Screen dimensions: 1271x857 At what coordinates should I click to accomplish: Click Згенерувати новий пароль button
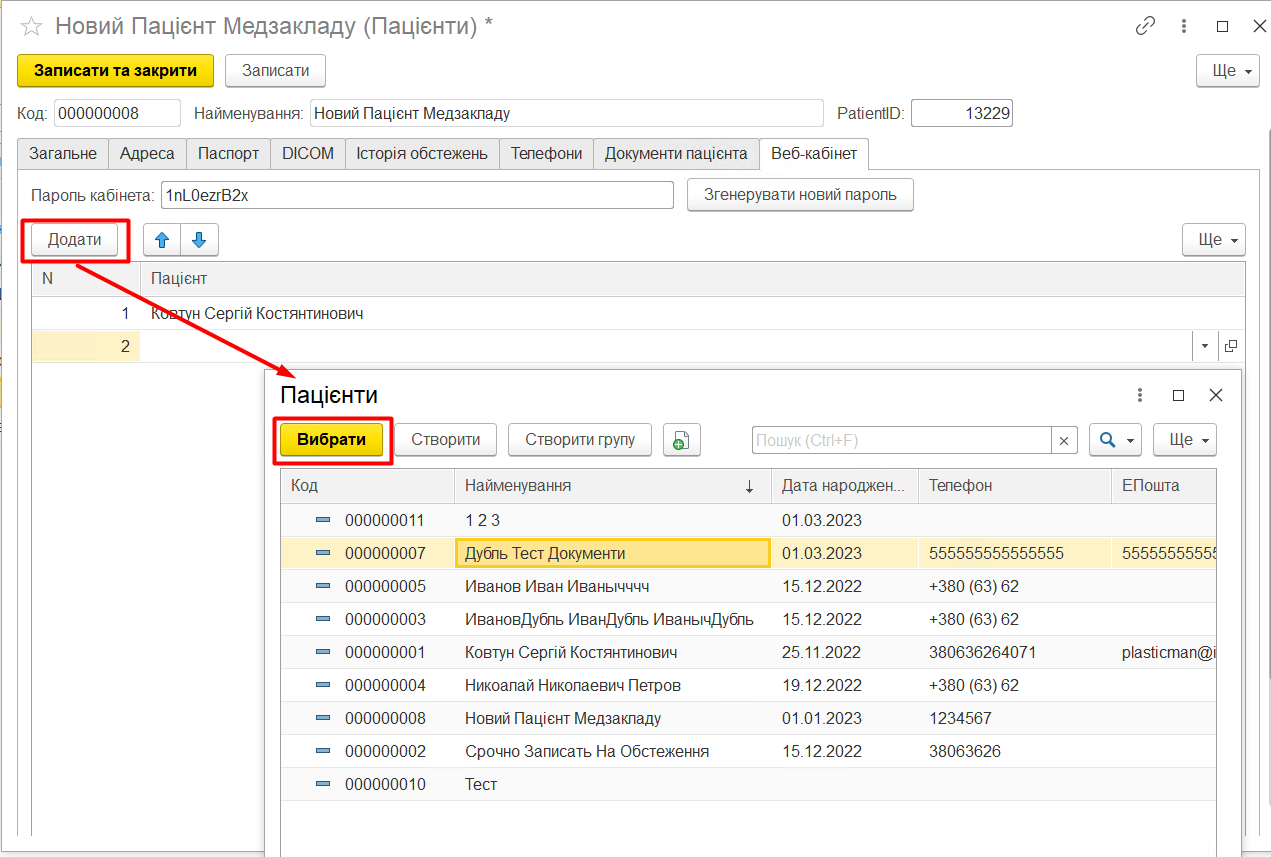pyautogui.click(x=800, y=195)
